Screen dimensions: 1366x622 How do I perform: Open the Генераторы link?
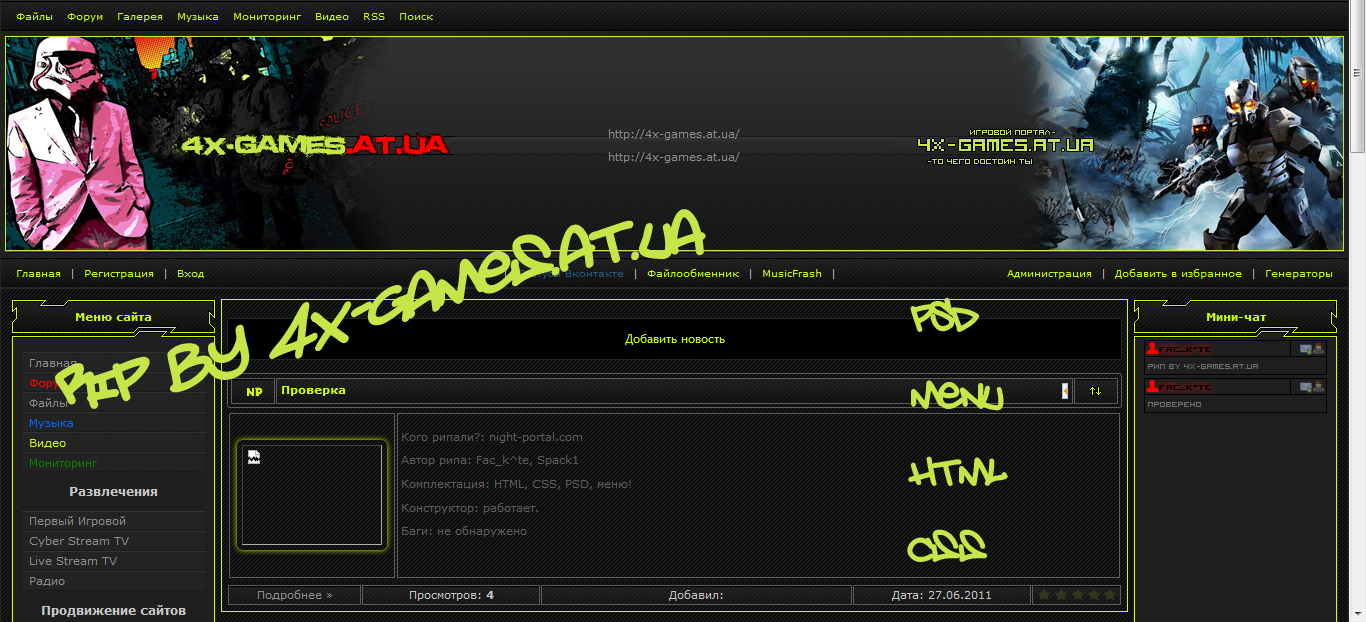[x=1299, y=274]
